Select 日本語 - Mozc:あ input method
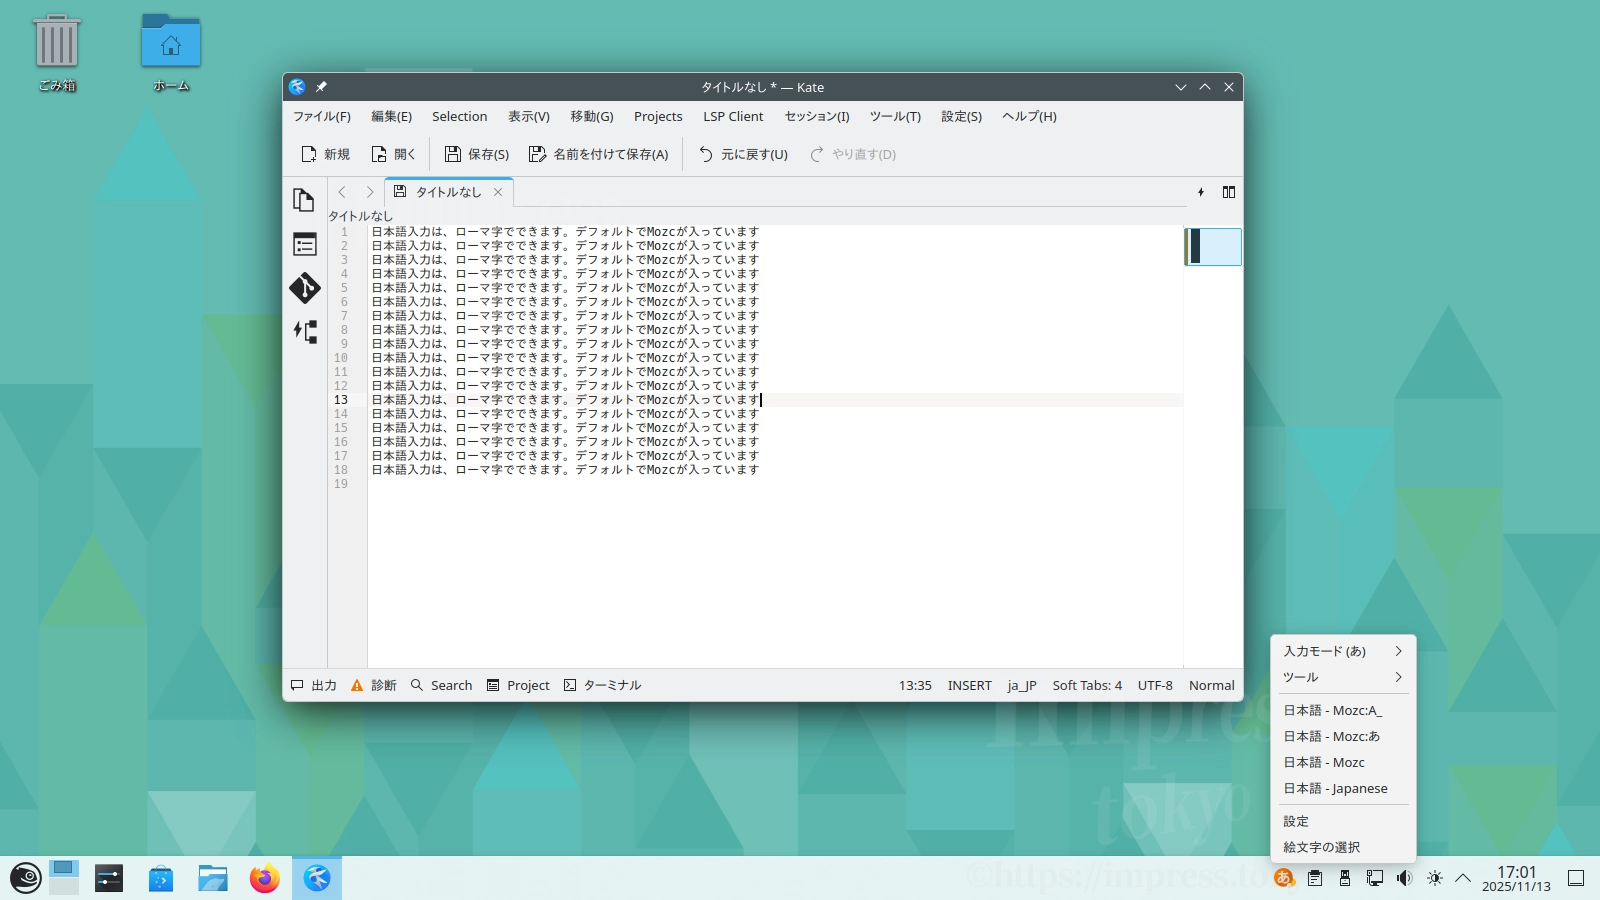The width and height of the screenshot is (1600, 900). (1343, 736)
